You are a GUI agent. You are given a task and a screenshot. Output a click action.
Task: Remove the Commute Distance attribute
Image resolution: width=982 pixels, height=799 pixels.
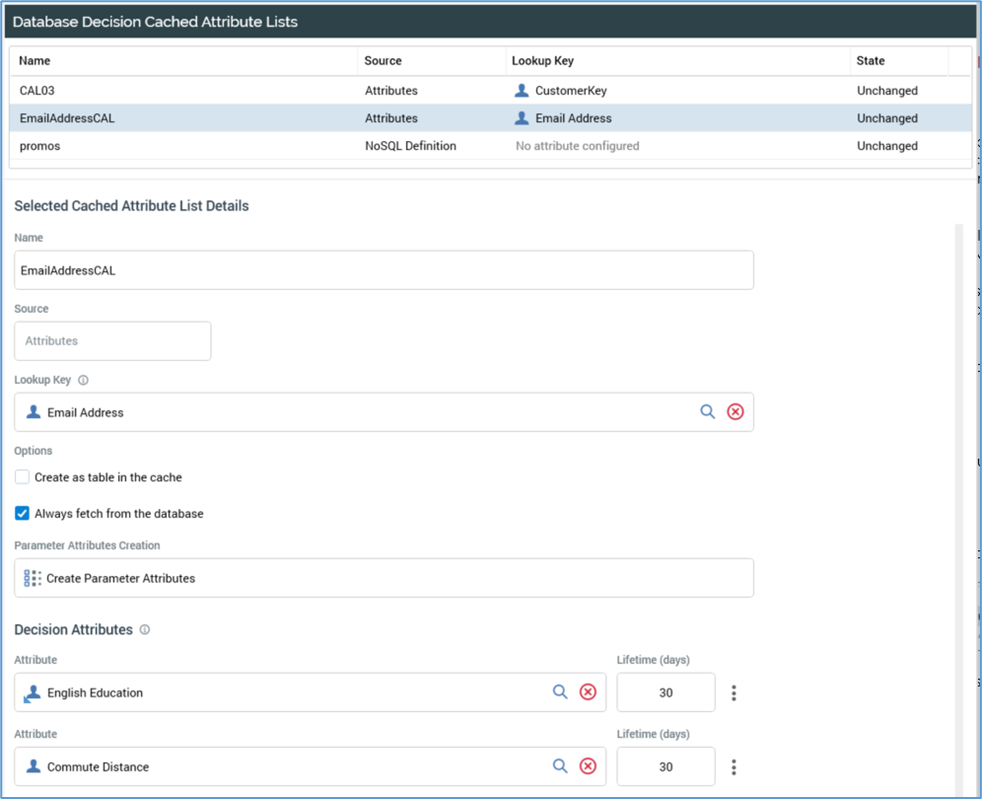click(x=588, y=766)
